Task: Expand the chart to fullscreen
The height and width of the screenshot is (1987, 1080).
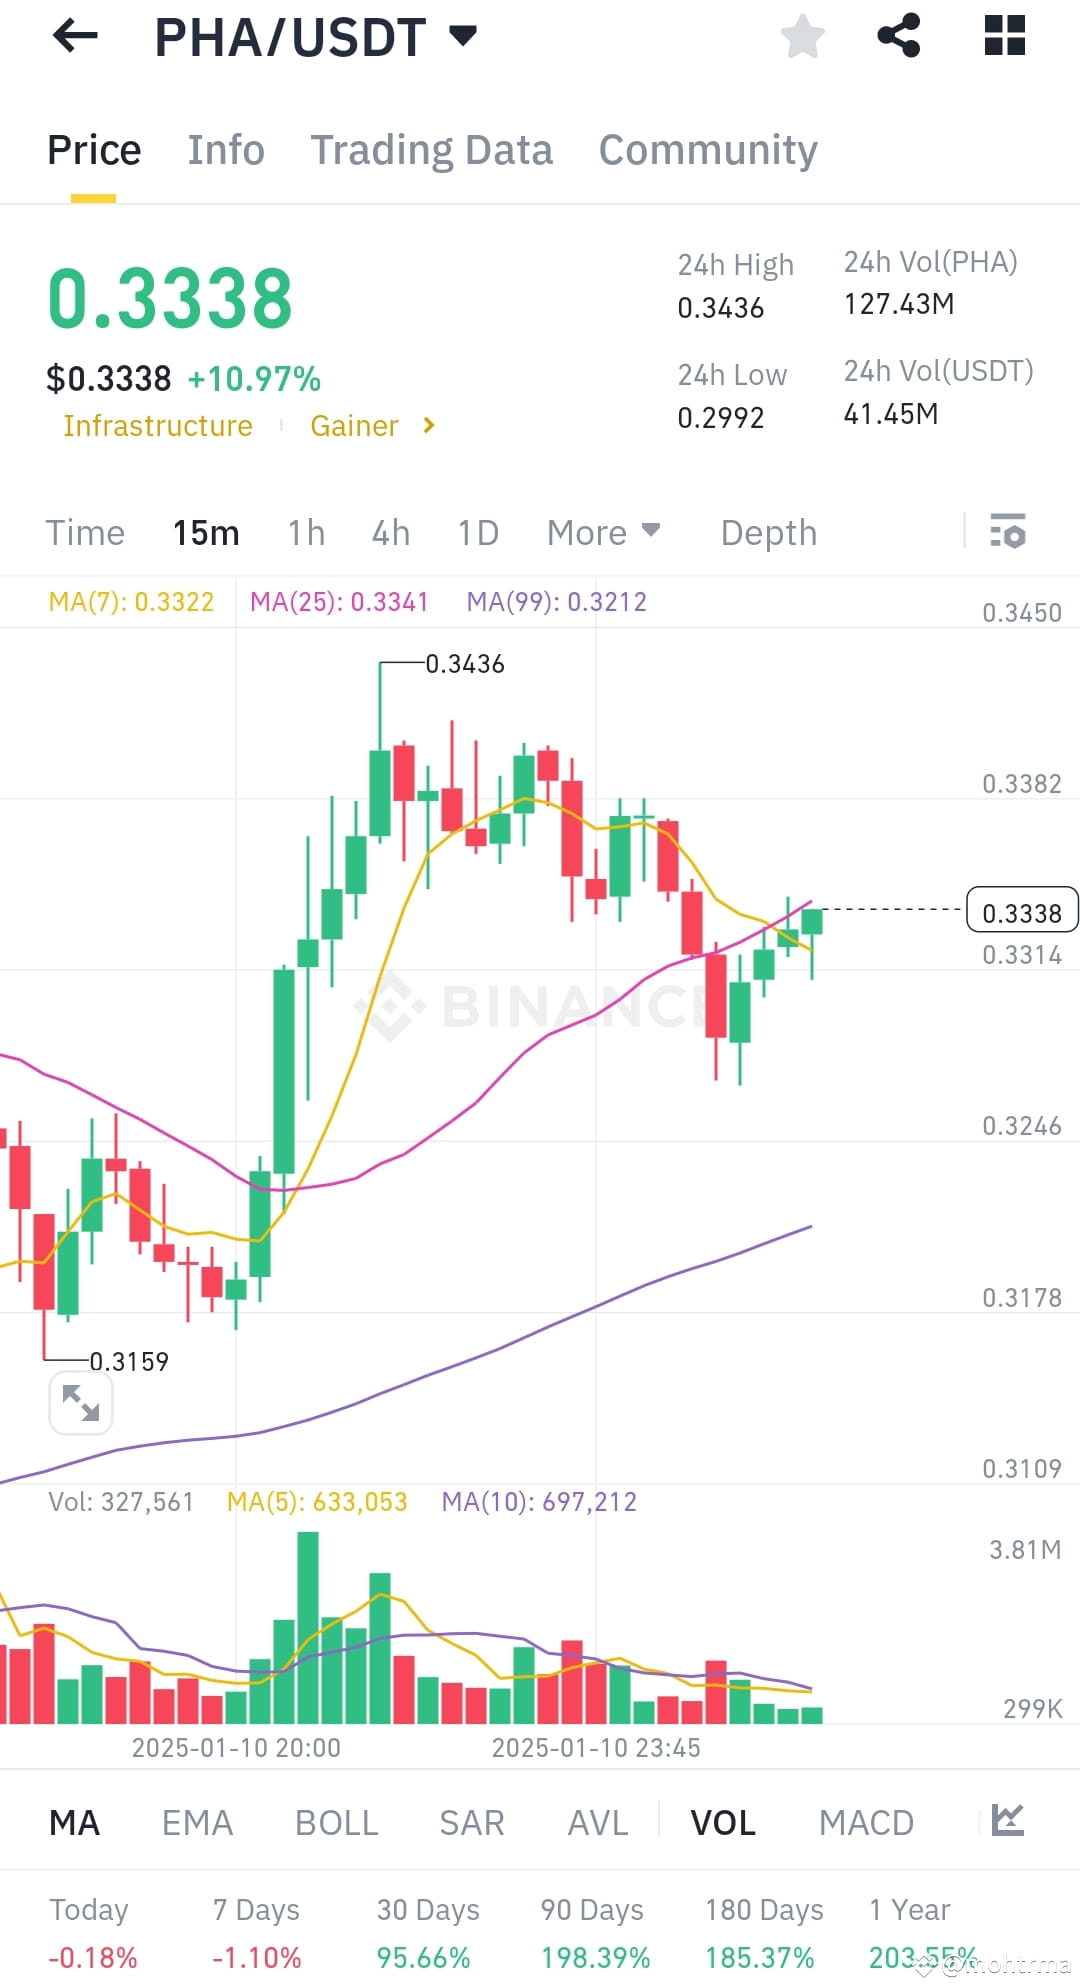Action: coord(81,1402)
